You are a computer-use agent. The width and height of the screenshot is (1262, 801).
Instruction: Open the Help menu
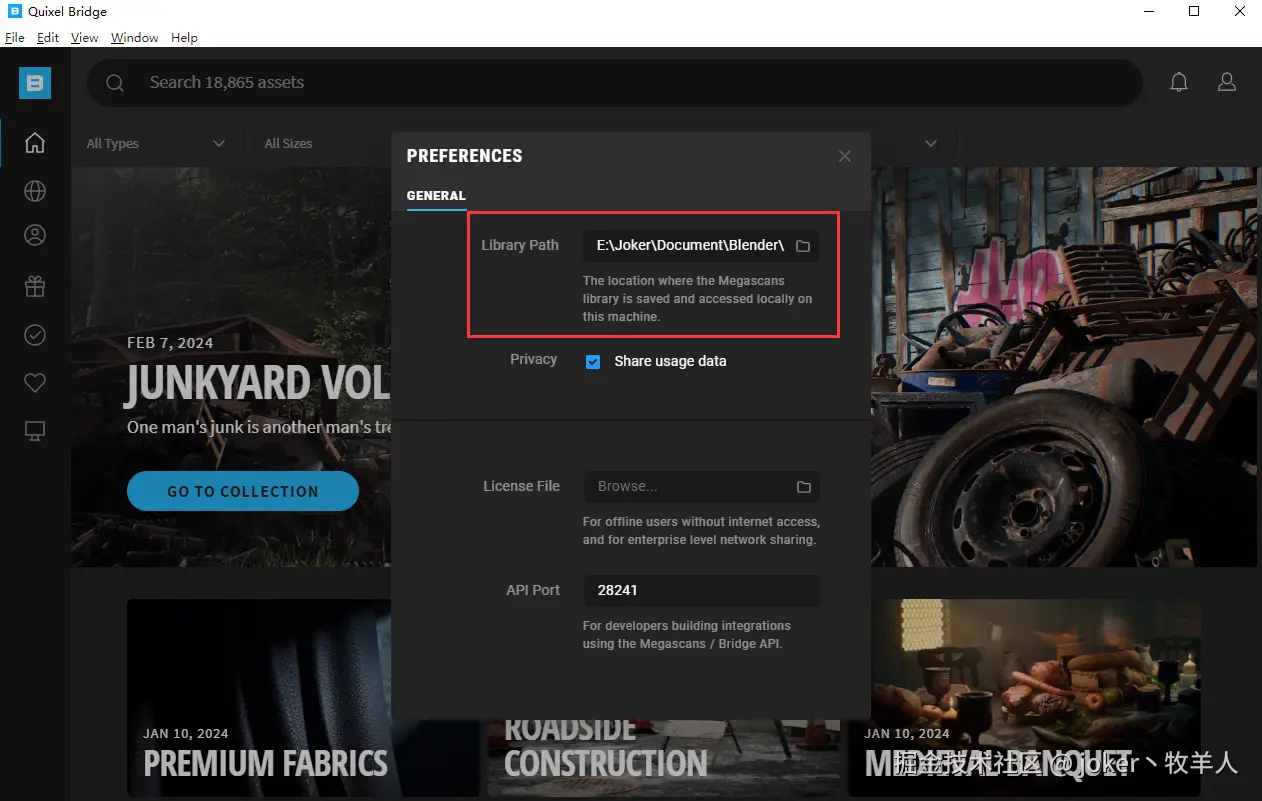[x=185, y=37]
